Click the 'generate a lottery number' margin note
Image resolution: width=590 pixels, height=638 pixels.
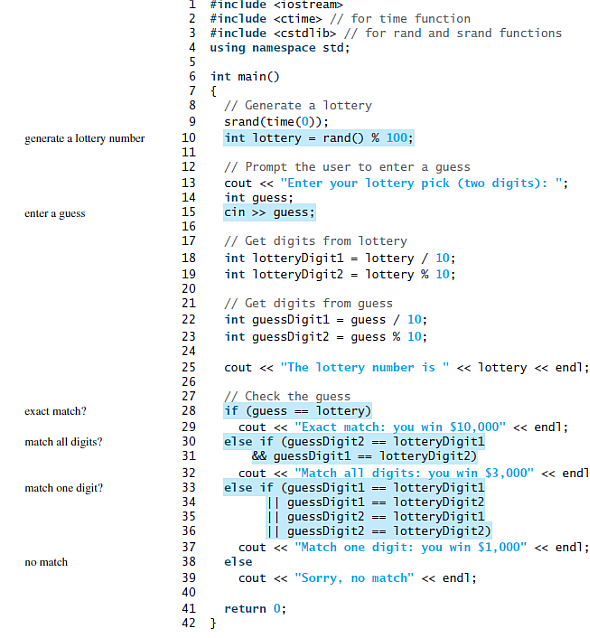click(x=85, y=139)
